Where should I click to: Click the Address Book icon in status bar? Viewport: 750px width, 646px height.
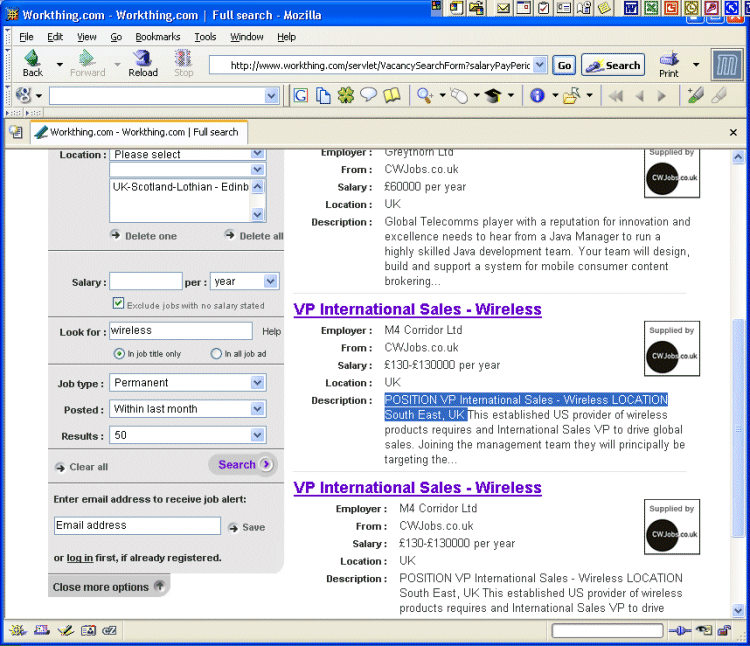88,631
